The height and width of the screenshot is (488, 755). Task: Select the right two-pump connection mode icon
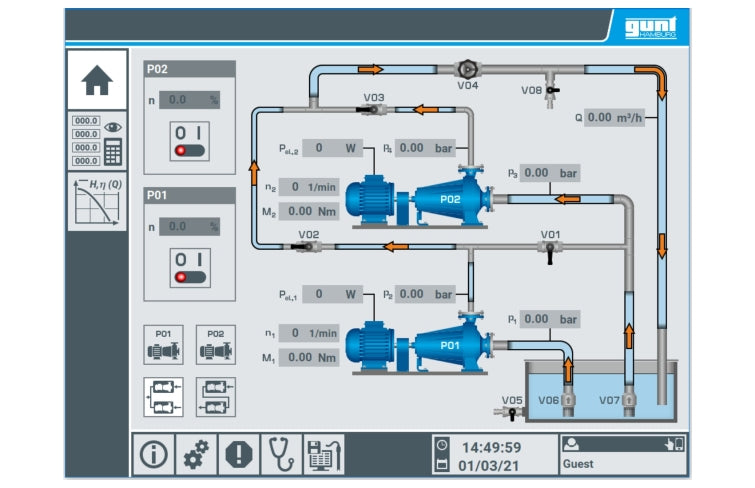pos(215,396)
